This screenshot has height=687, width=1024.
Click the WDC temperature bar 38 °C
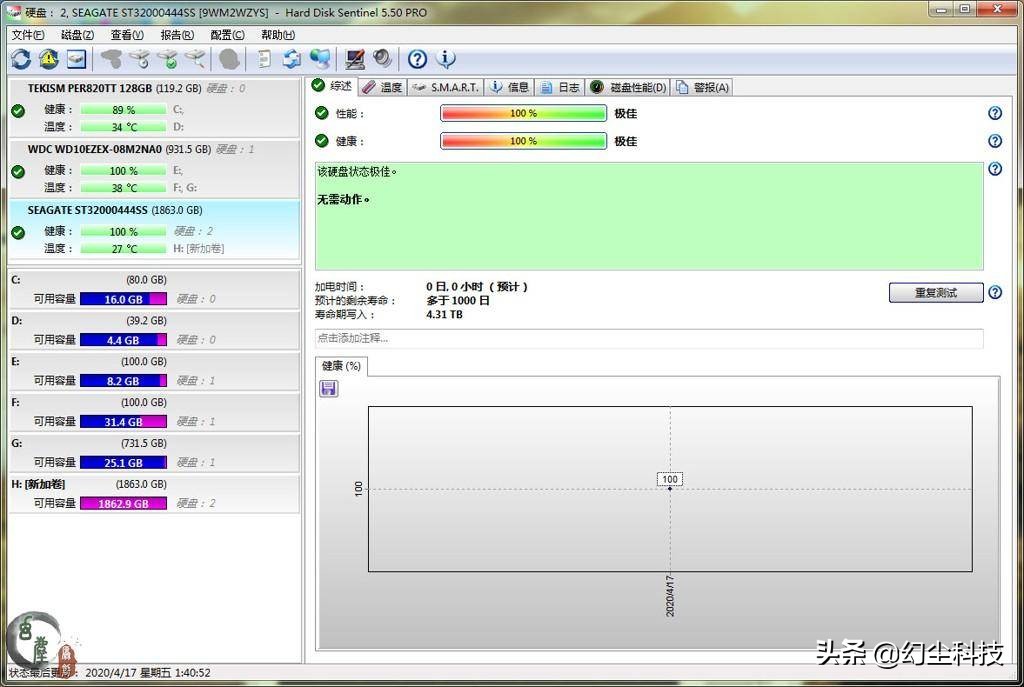click(x=123, y=187)
